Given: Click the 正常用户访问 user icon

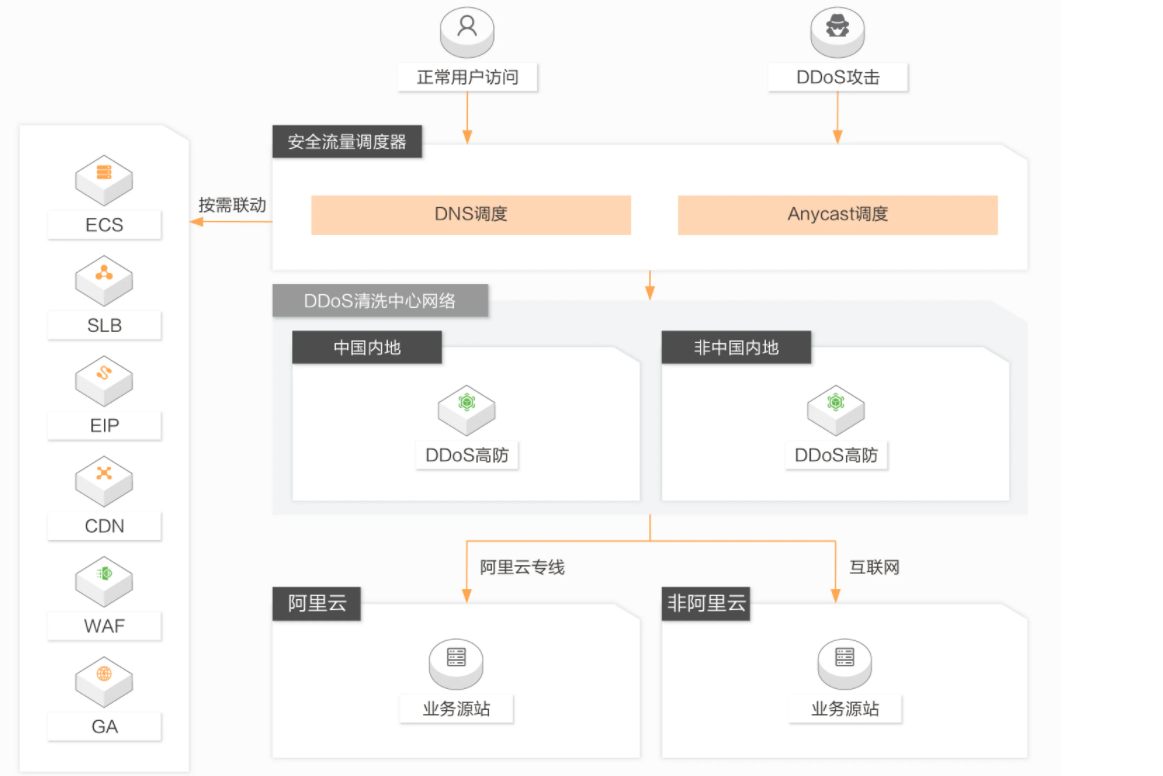Looking at the screenshot, I should pos(467,31).
